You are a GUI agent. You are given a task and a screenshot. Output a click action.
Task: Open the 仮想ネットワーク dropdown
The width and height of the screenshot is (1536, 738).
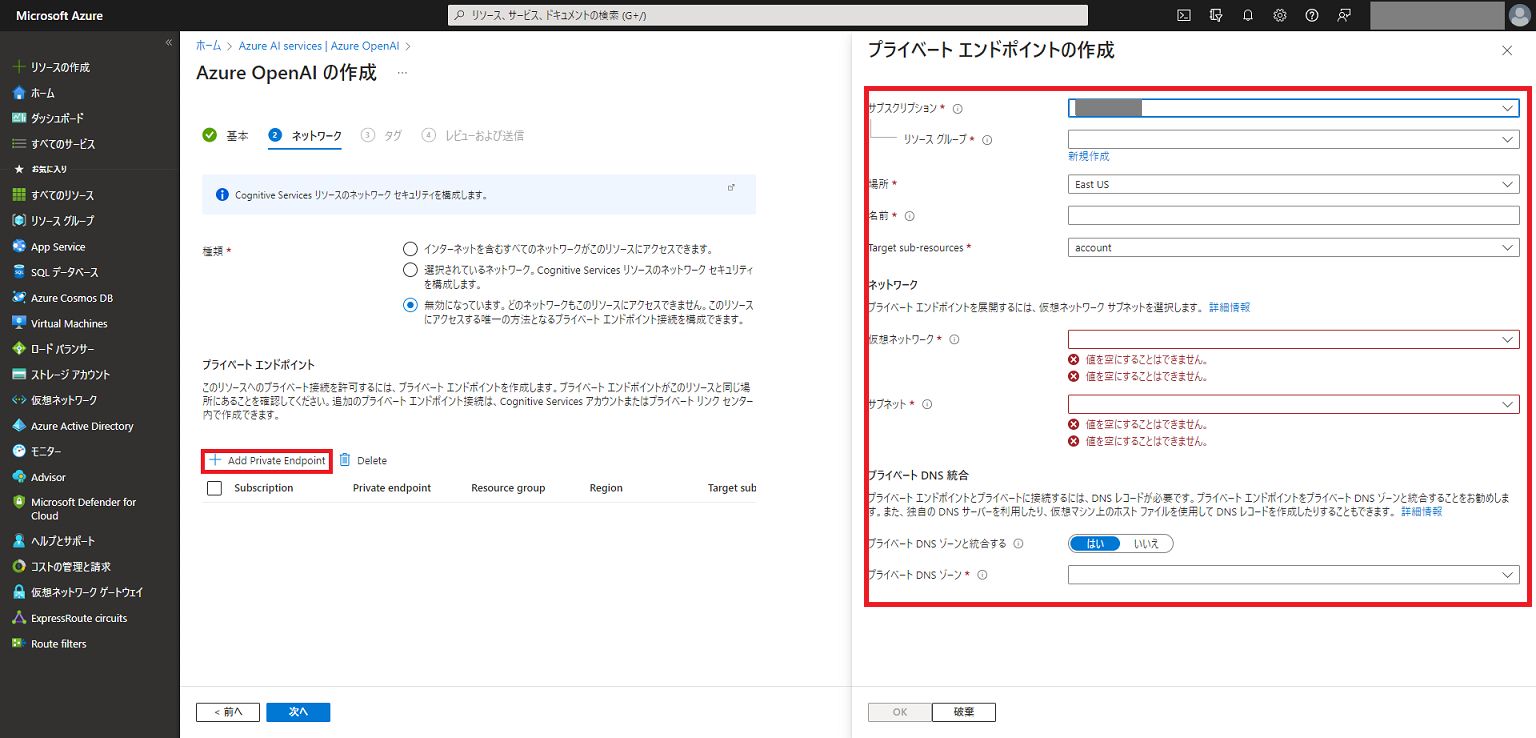pos(1292,339)
